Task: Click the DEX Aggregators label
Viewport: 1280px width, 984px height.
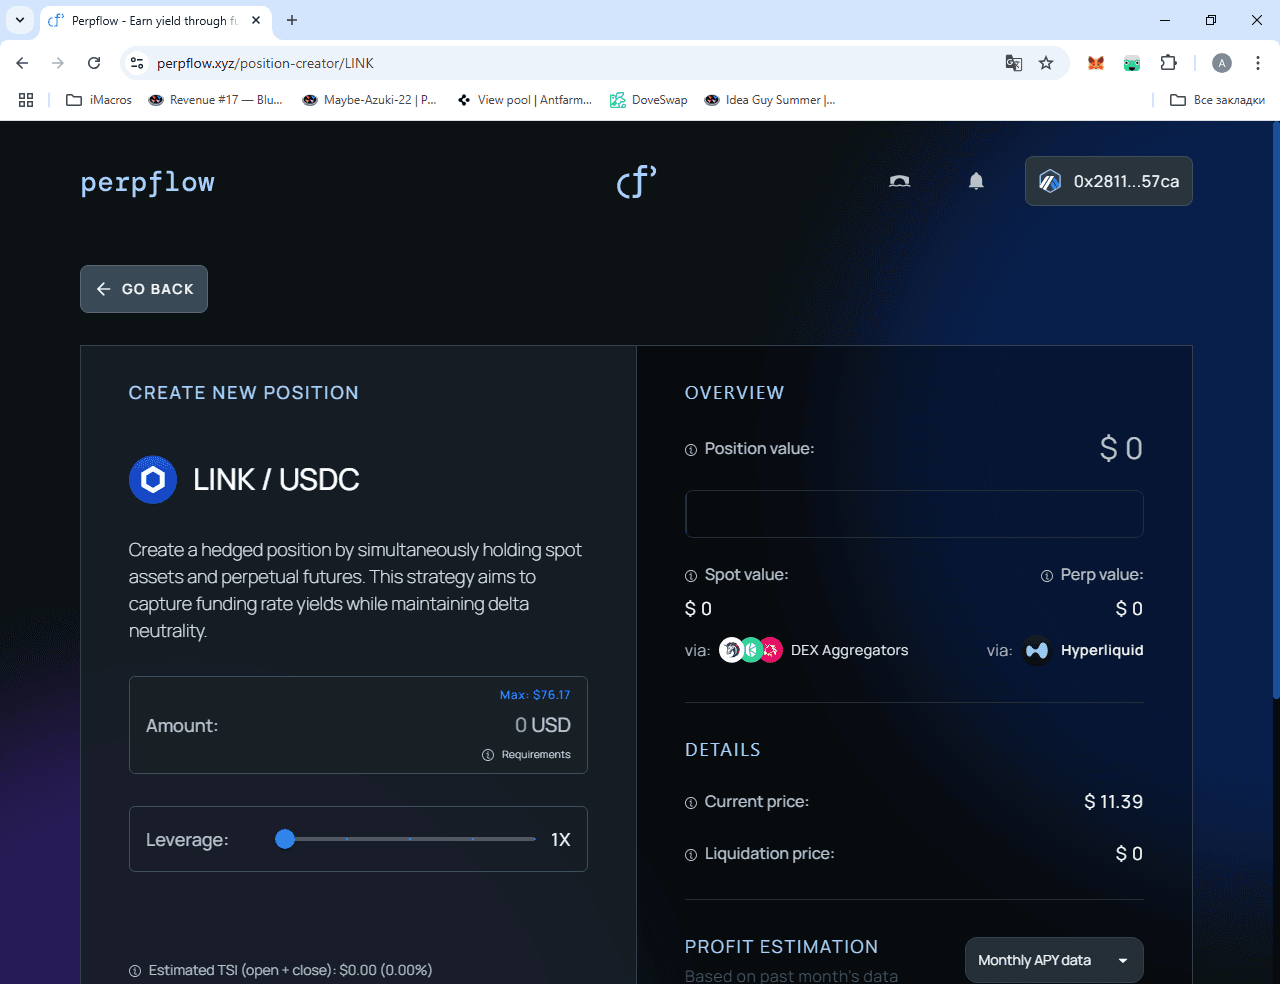Action: [x=850, y=650]
